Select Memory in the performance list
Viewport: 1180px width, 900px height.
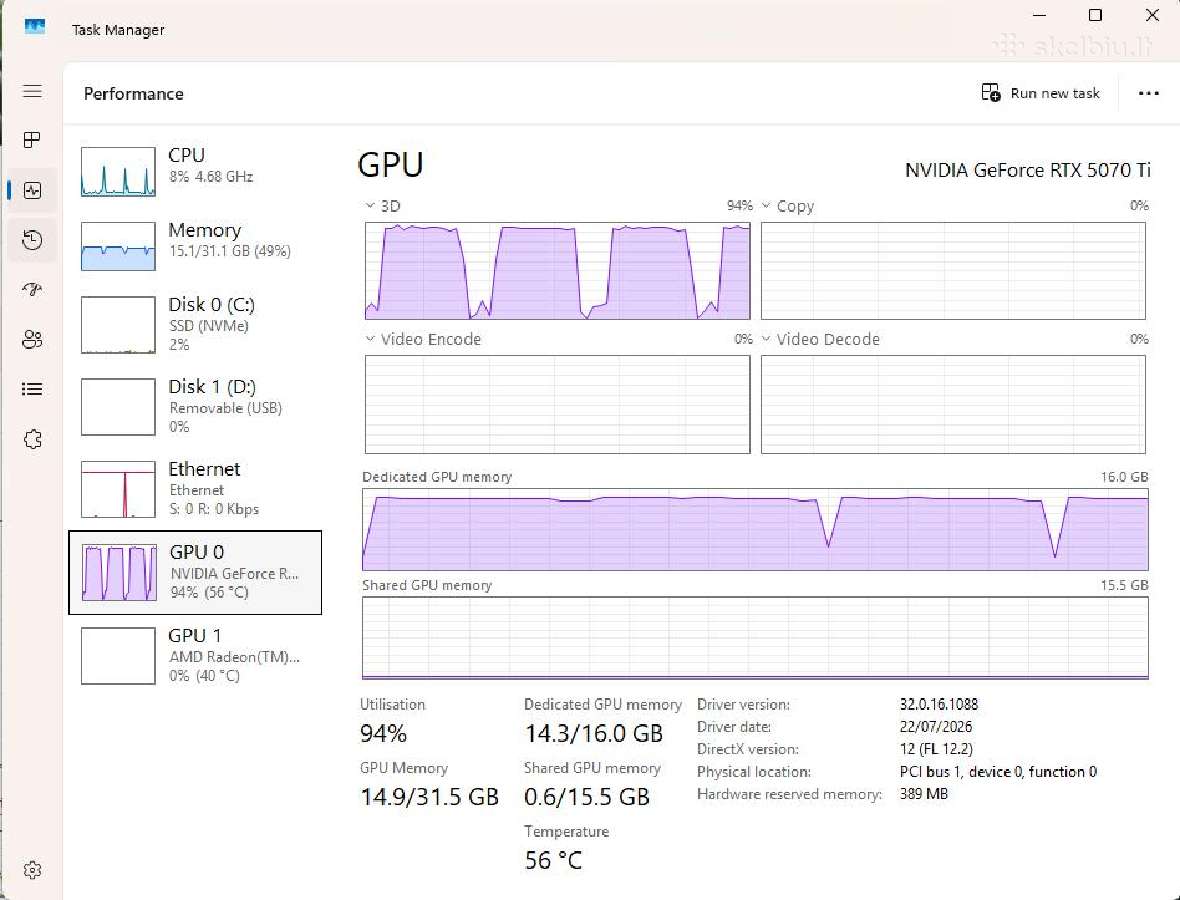click(x=195, y=246)
